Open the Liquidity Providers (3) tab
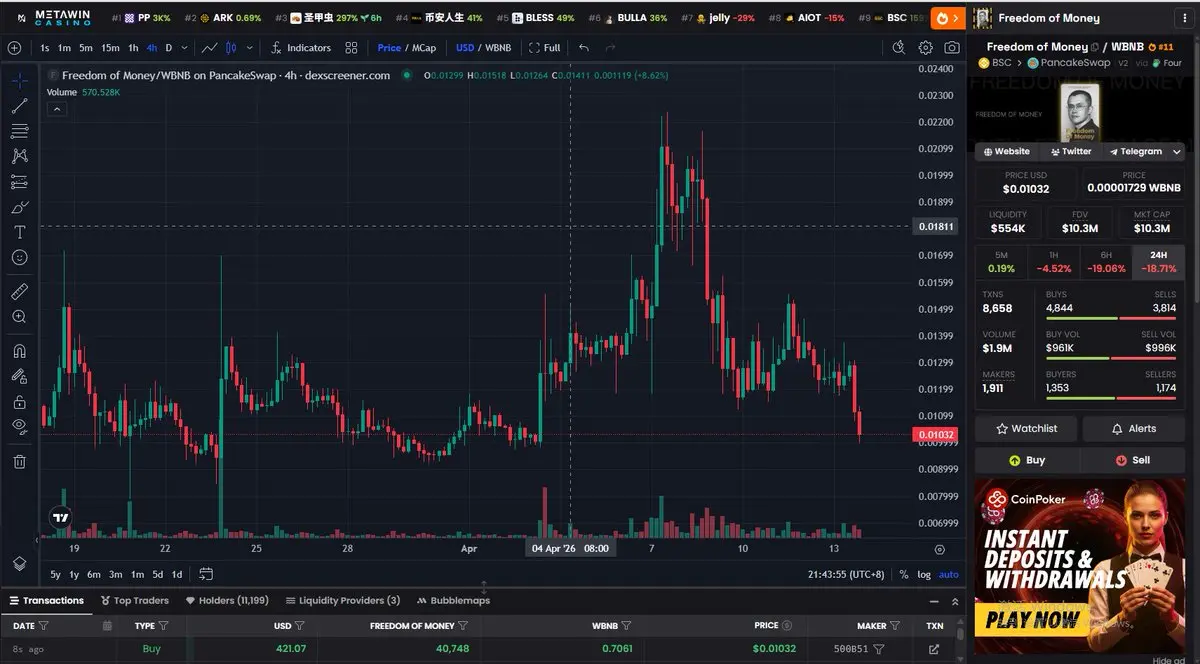This screenshot has height=664, width=1200. (342, 600)
